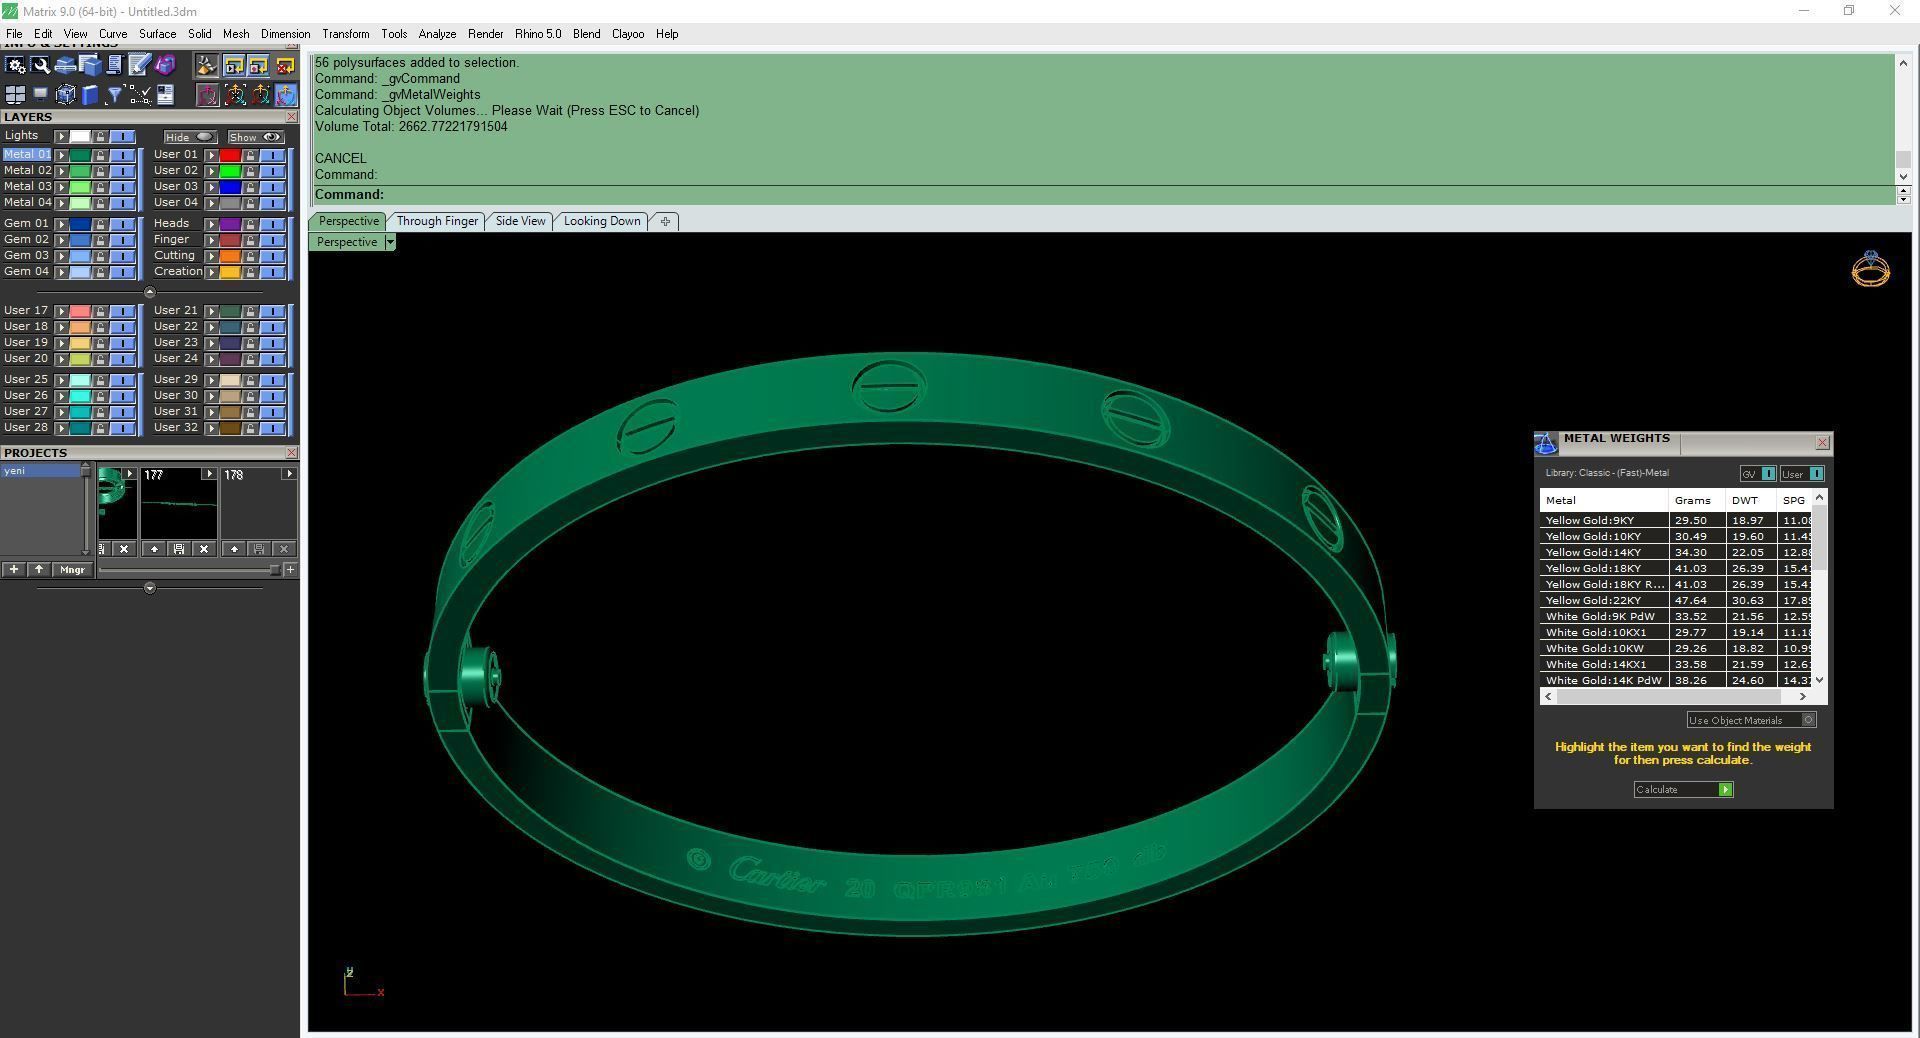This screenshot has width=1920, height=1038.
Task: Click the red User 01 color swatch
Action: [x=230, y=155]
